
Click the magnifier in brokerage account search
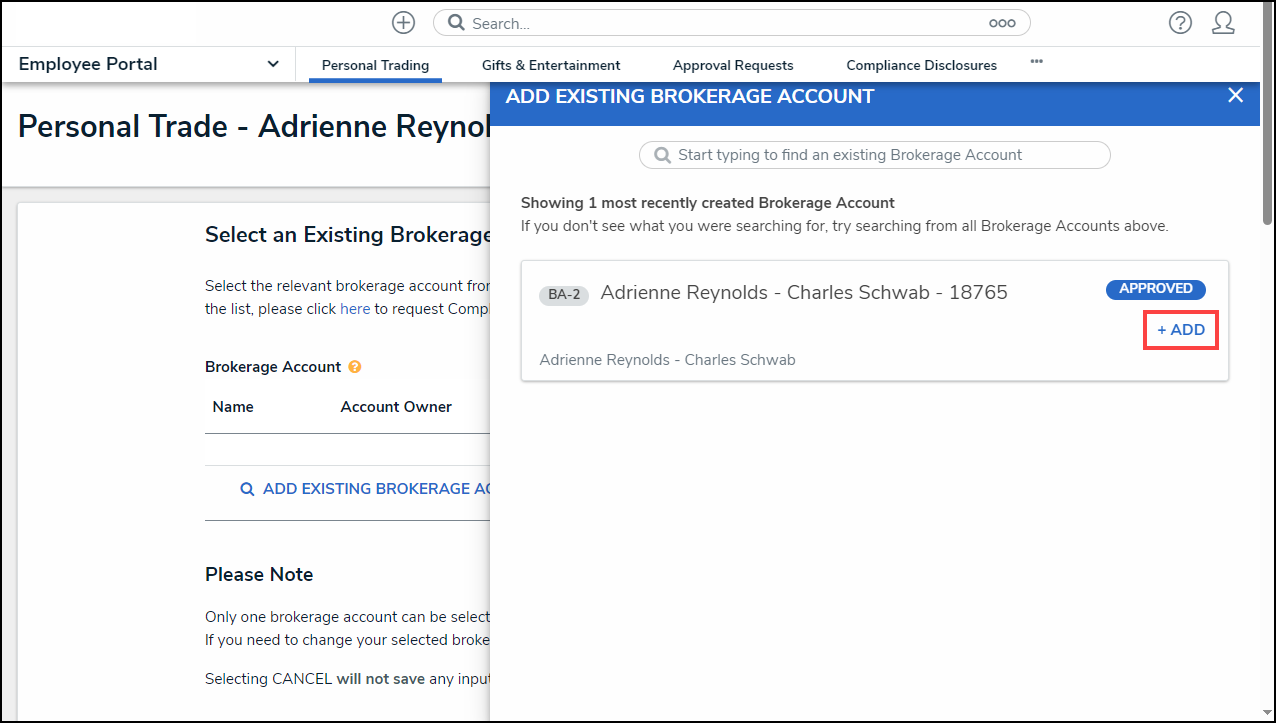tap(662, 155)
